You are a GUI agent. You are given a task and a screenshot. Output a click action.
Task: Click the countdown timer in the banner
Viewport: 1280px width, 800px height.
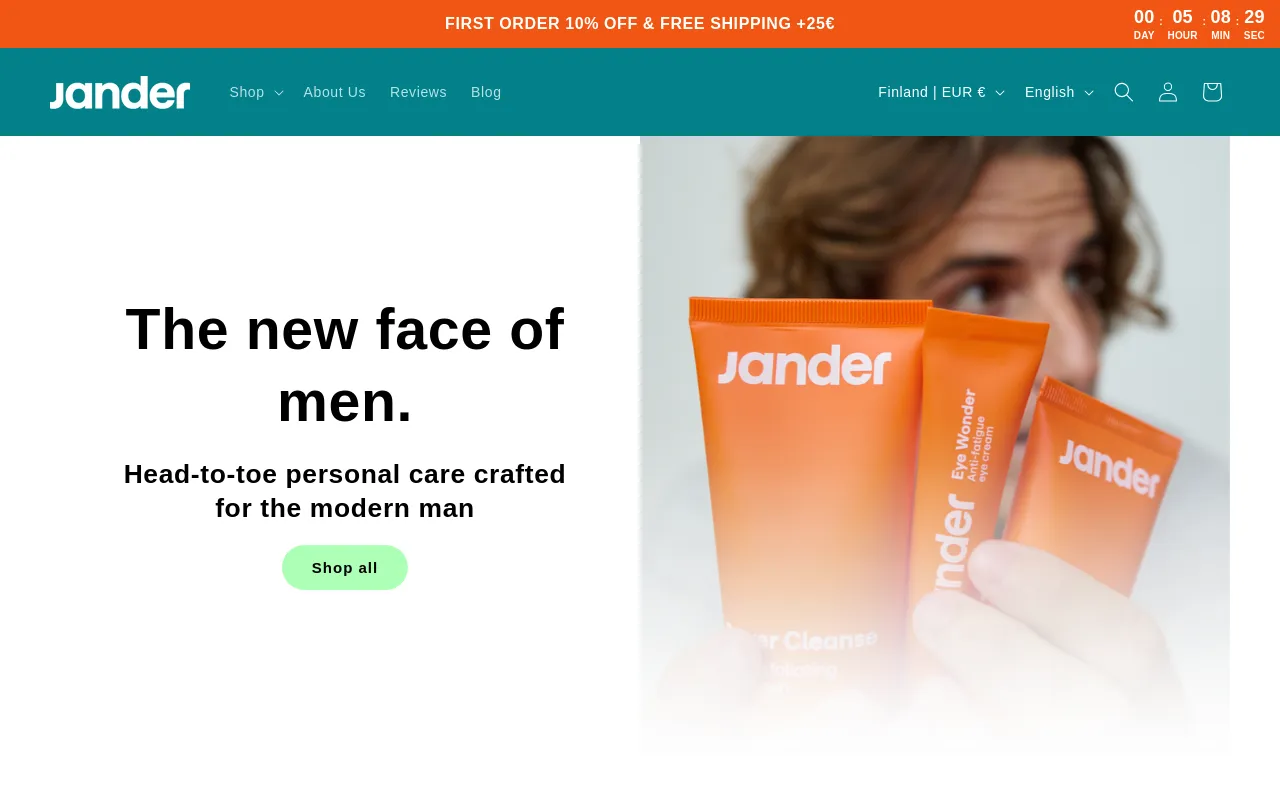pyautogui.click(x=1199, y=24)
